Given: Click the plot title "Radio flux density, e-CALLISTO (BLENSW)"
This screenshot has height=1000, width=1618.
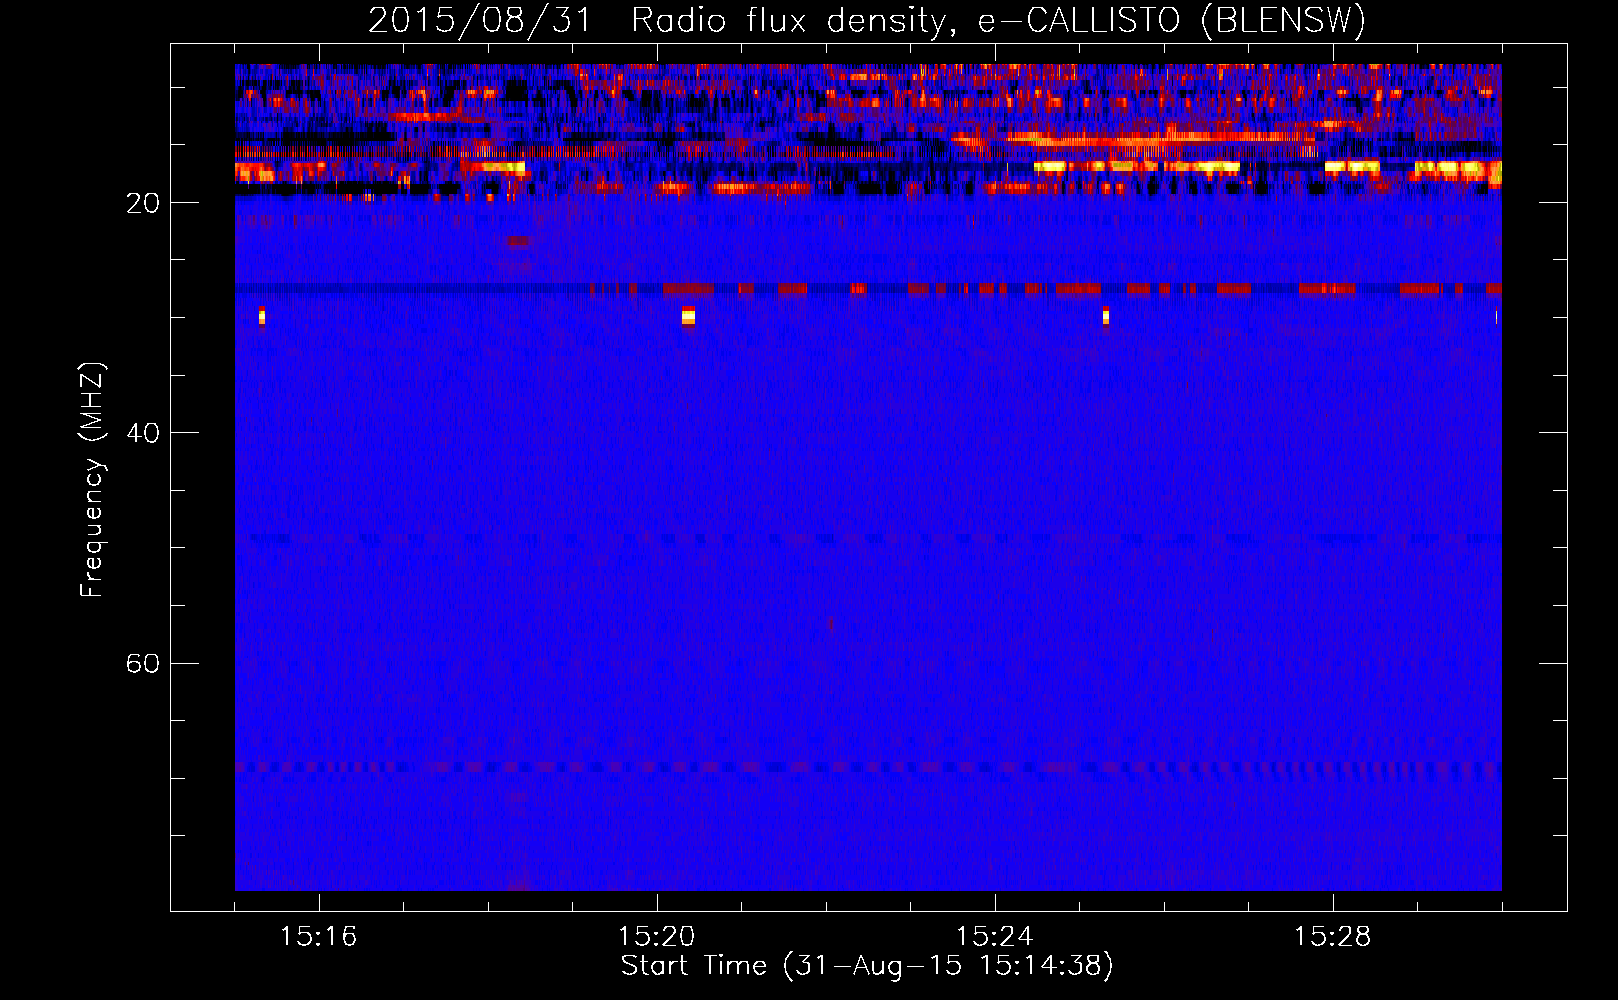Looking at the screenshot, I should coord(998,20).
